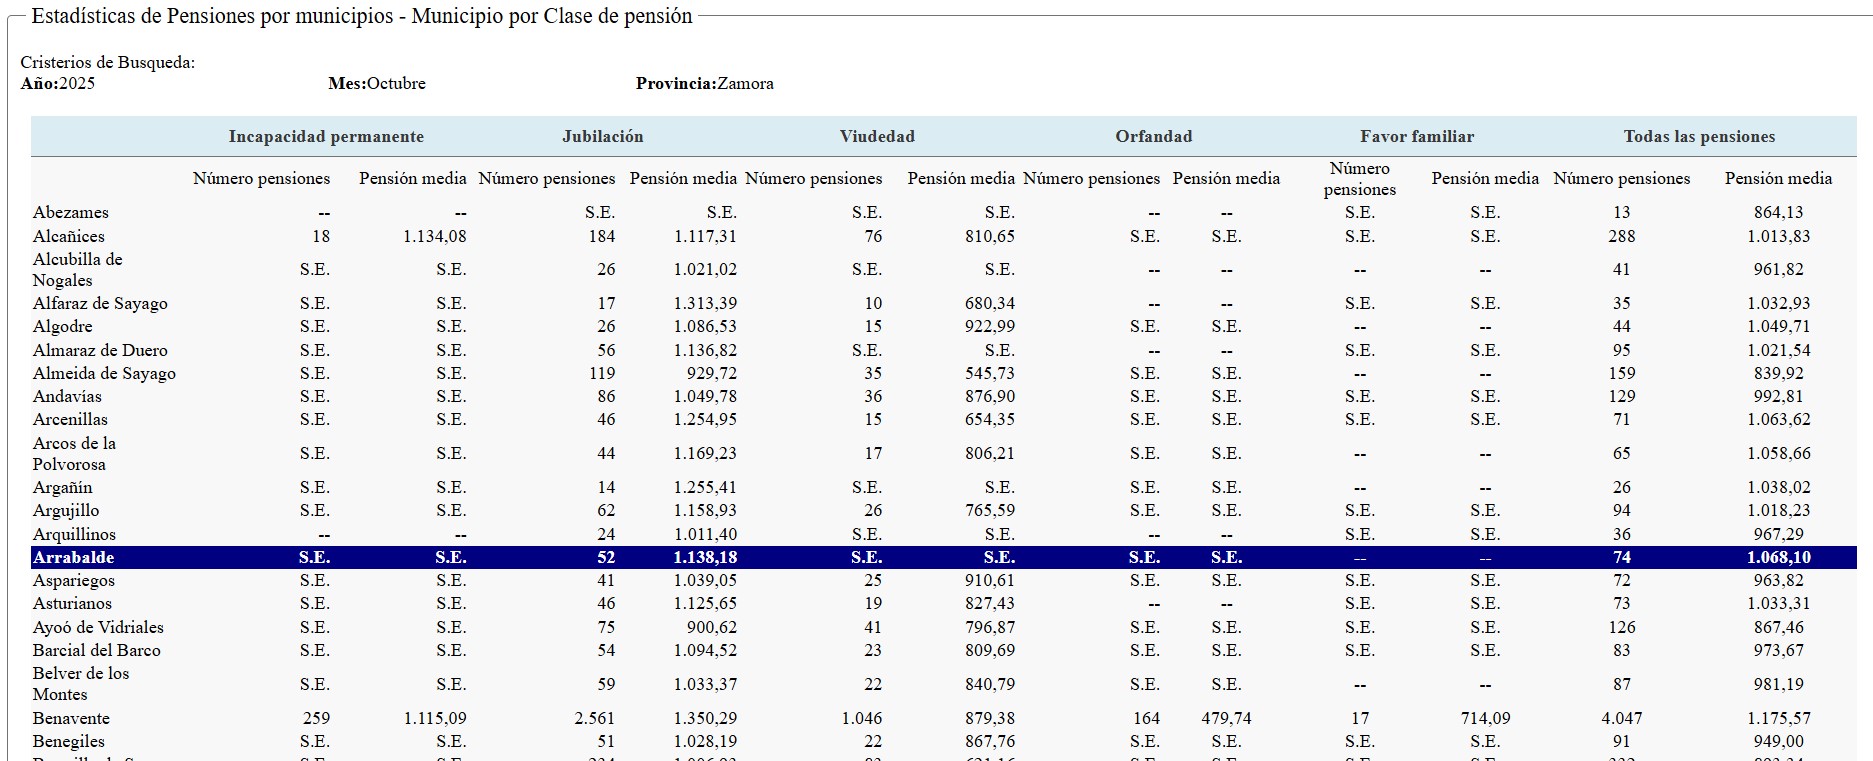Click the Alcubilla de Nogales row label

click(77, 270)
